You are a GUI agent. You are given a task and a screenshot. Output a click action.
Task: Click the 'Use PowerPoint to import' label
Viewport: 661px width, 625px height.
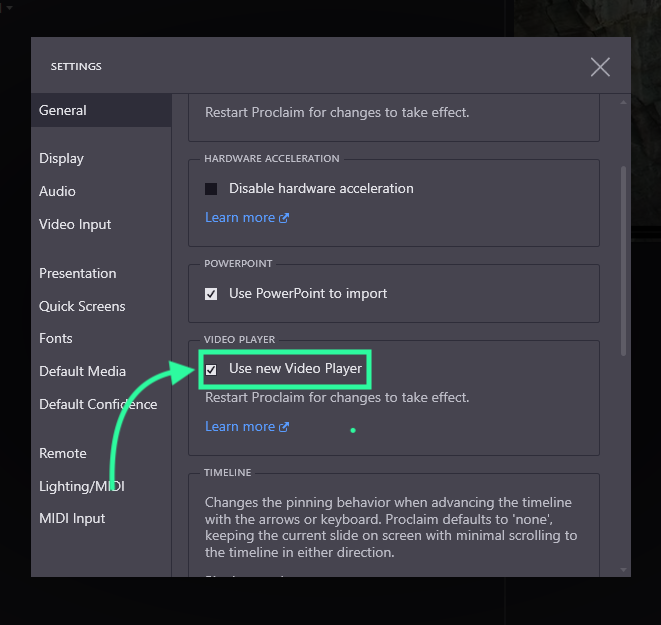click(308, 293)
